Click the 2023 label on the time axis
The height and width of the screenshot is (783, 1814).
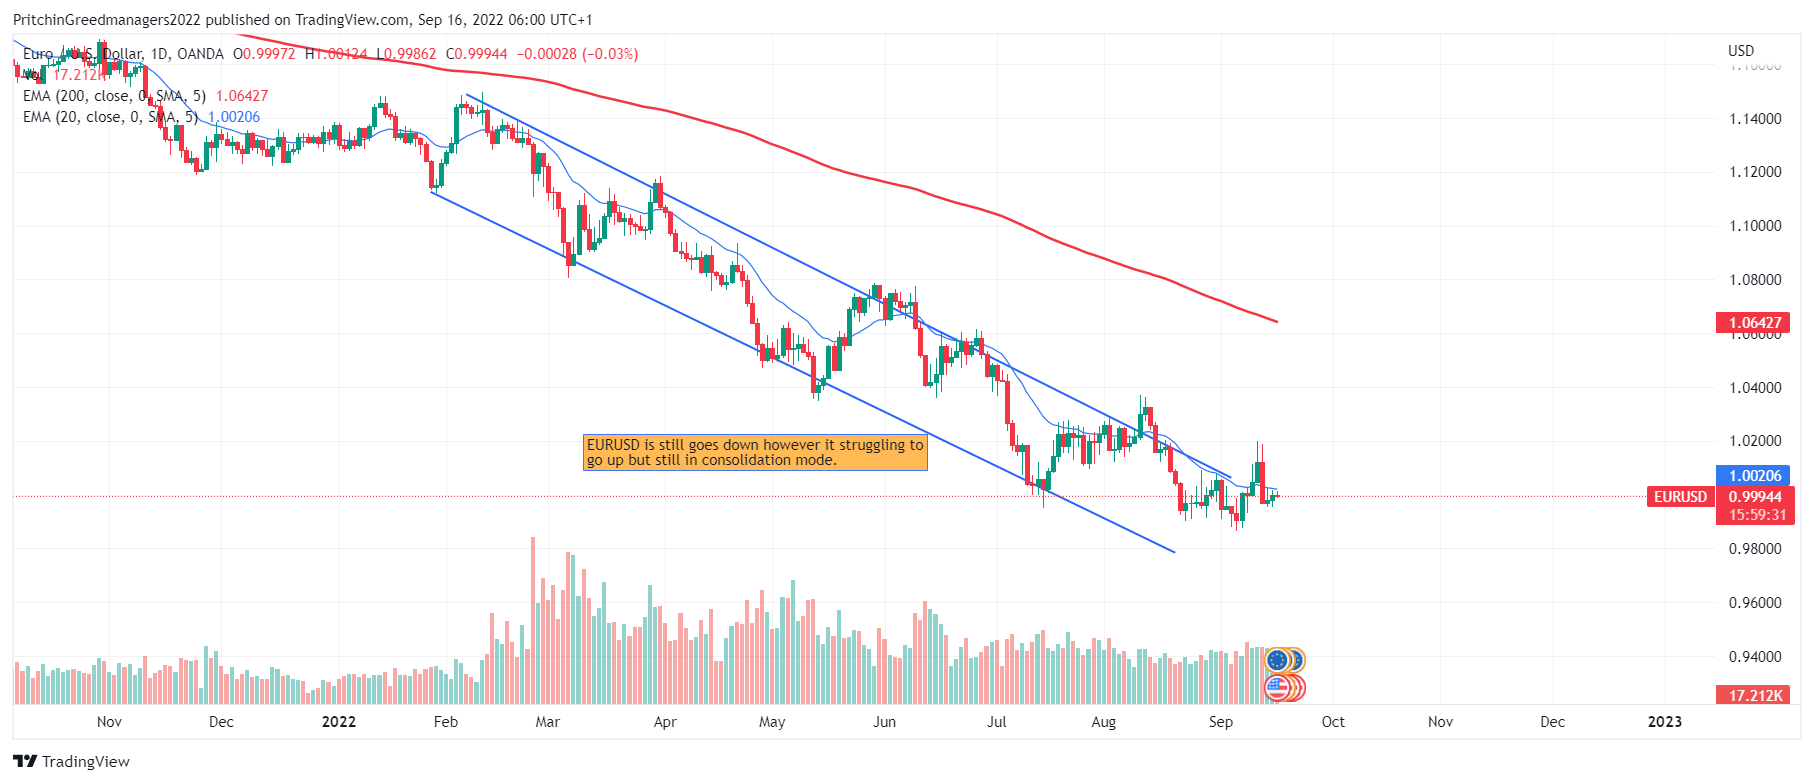coord(1665,722)
